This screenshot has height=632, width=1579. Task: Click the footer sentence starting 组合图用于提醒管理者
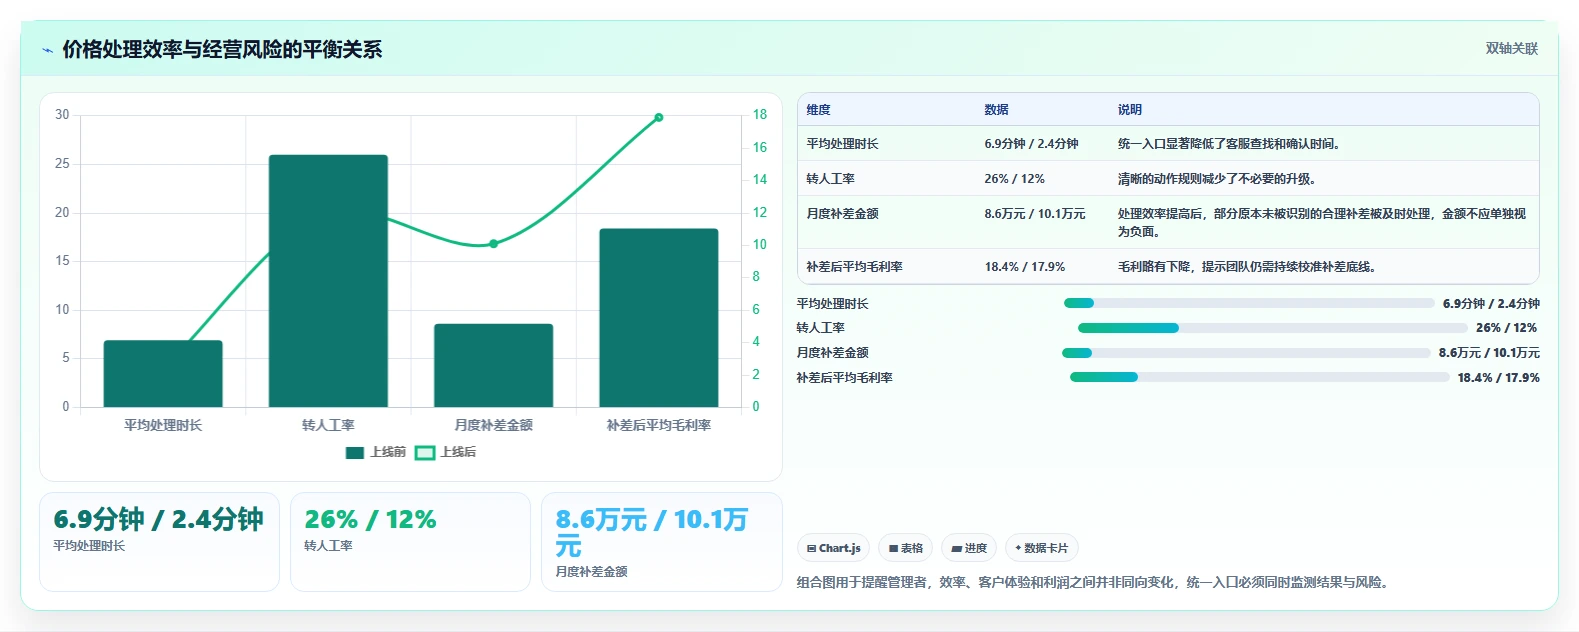[1094, 582]
